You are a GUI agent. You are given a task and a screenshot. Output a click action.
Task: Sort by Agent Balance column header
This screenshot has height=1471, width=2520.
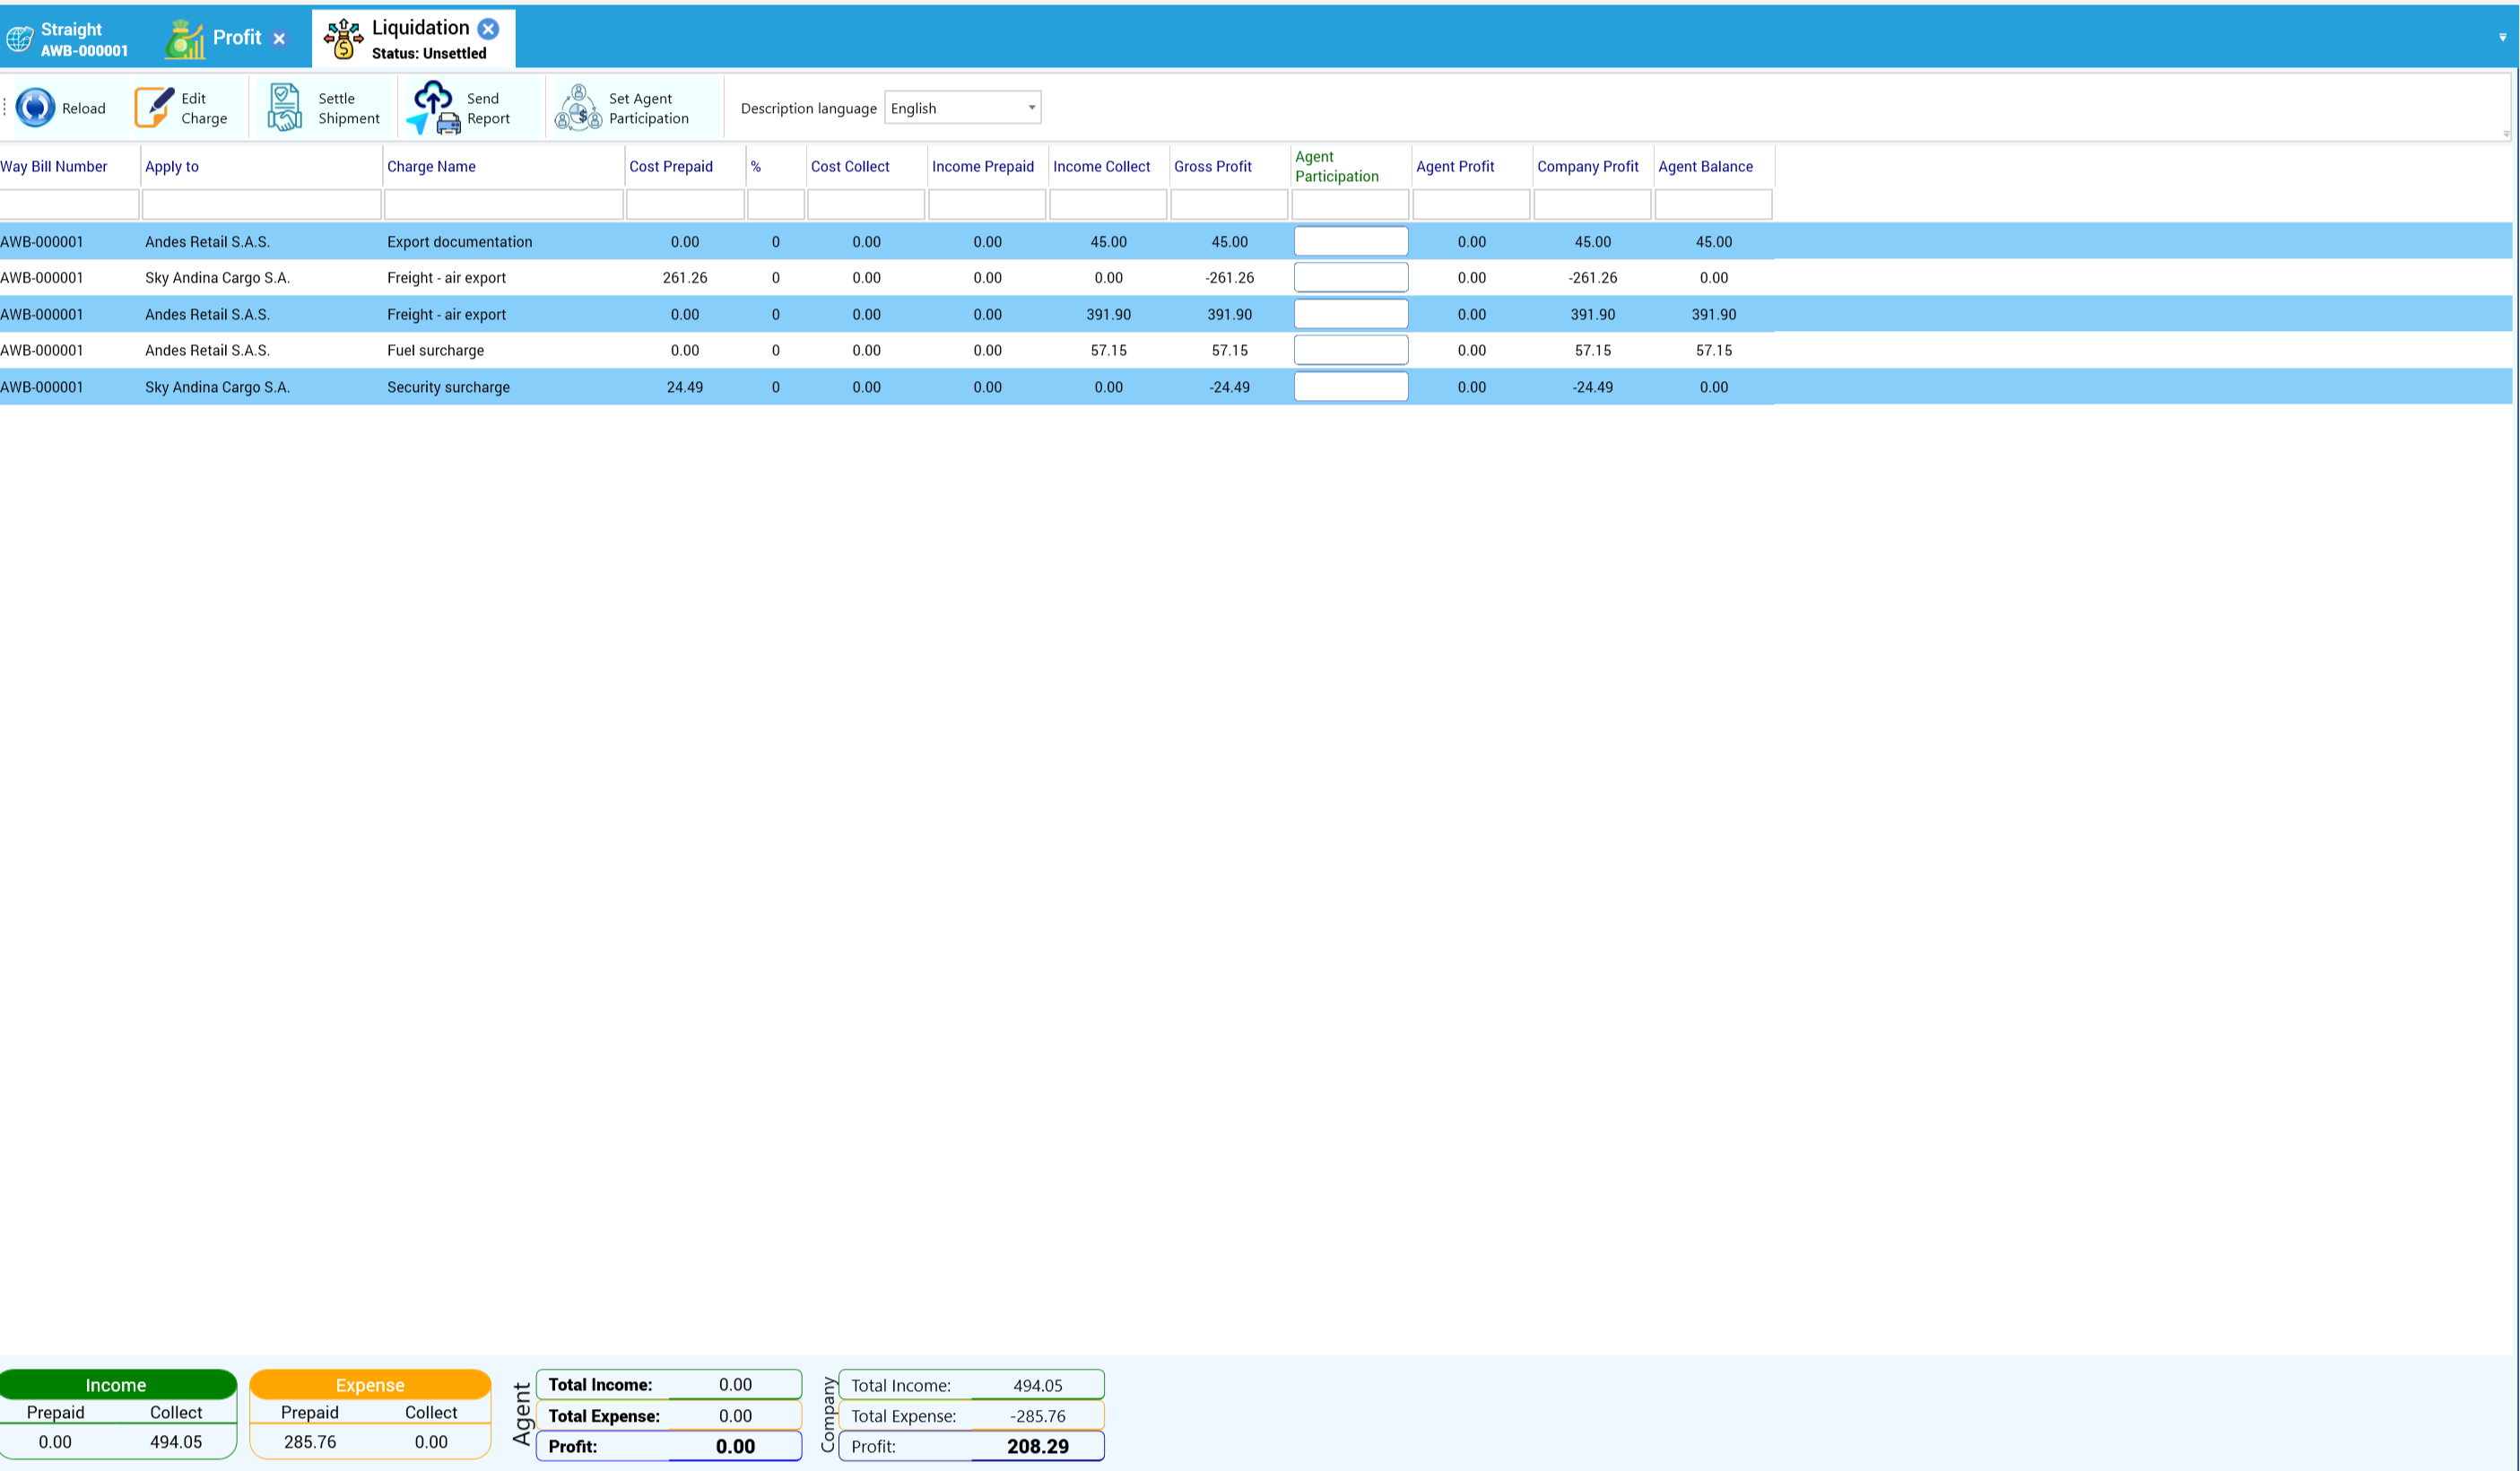click(1706, 166)
